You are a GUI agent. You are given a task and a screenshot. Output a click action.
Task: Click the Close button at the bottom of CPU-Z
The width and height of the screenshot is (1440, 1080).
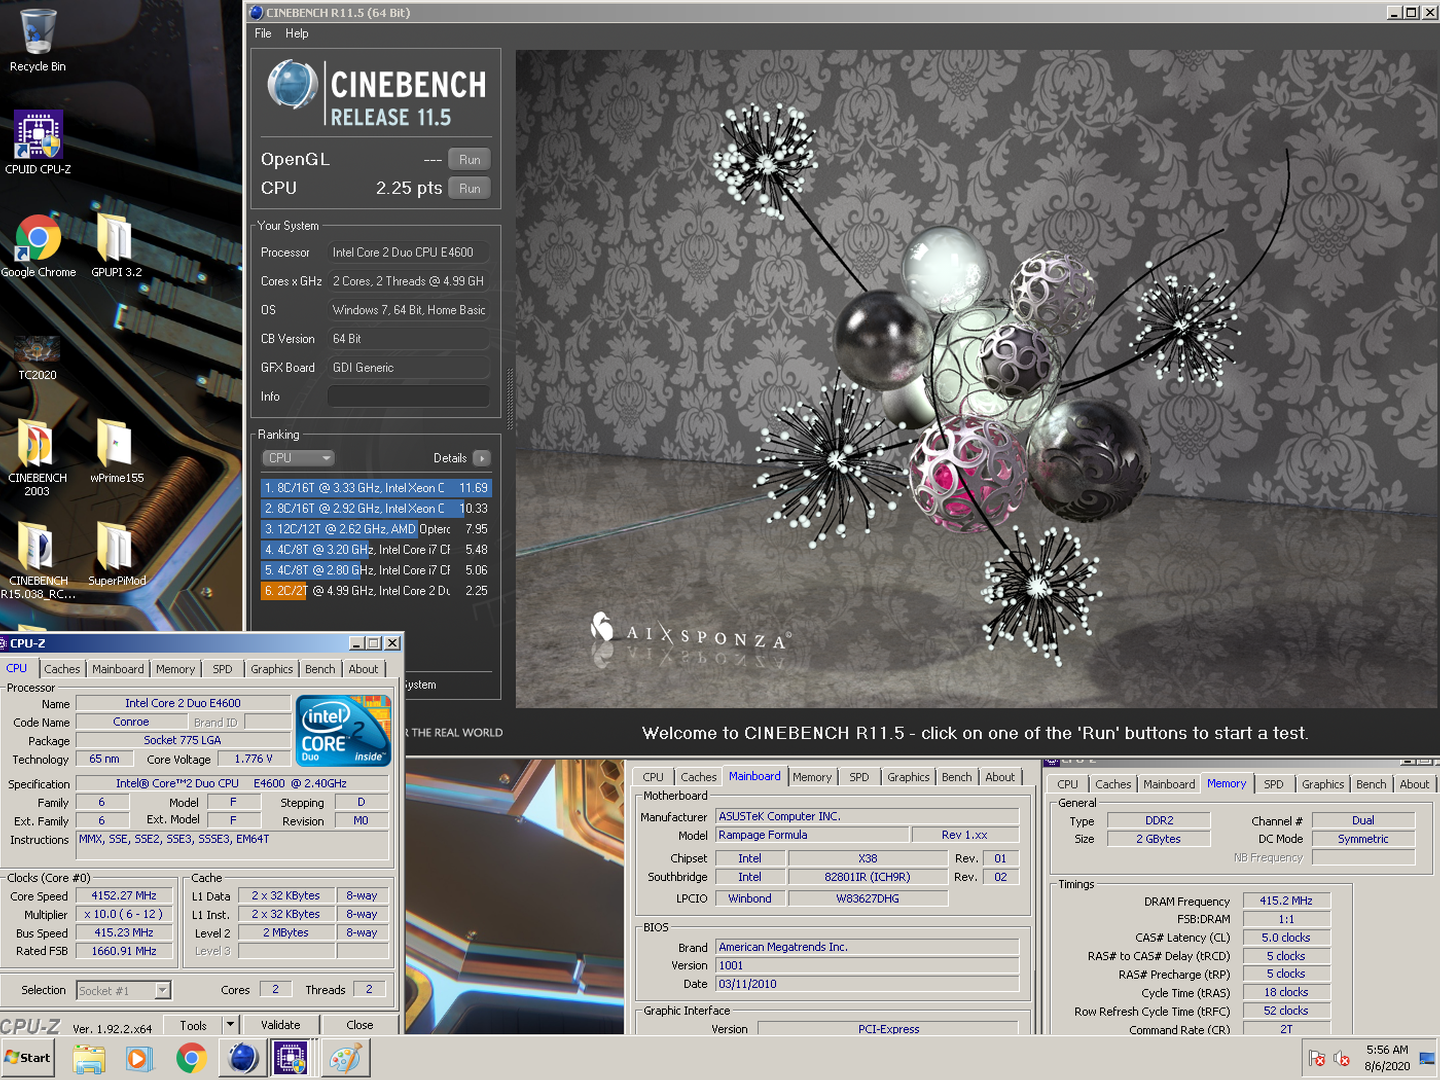pyautogui.click(x=360, y=1024)
